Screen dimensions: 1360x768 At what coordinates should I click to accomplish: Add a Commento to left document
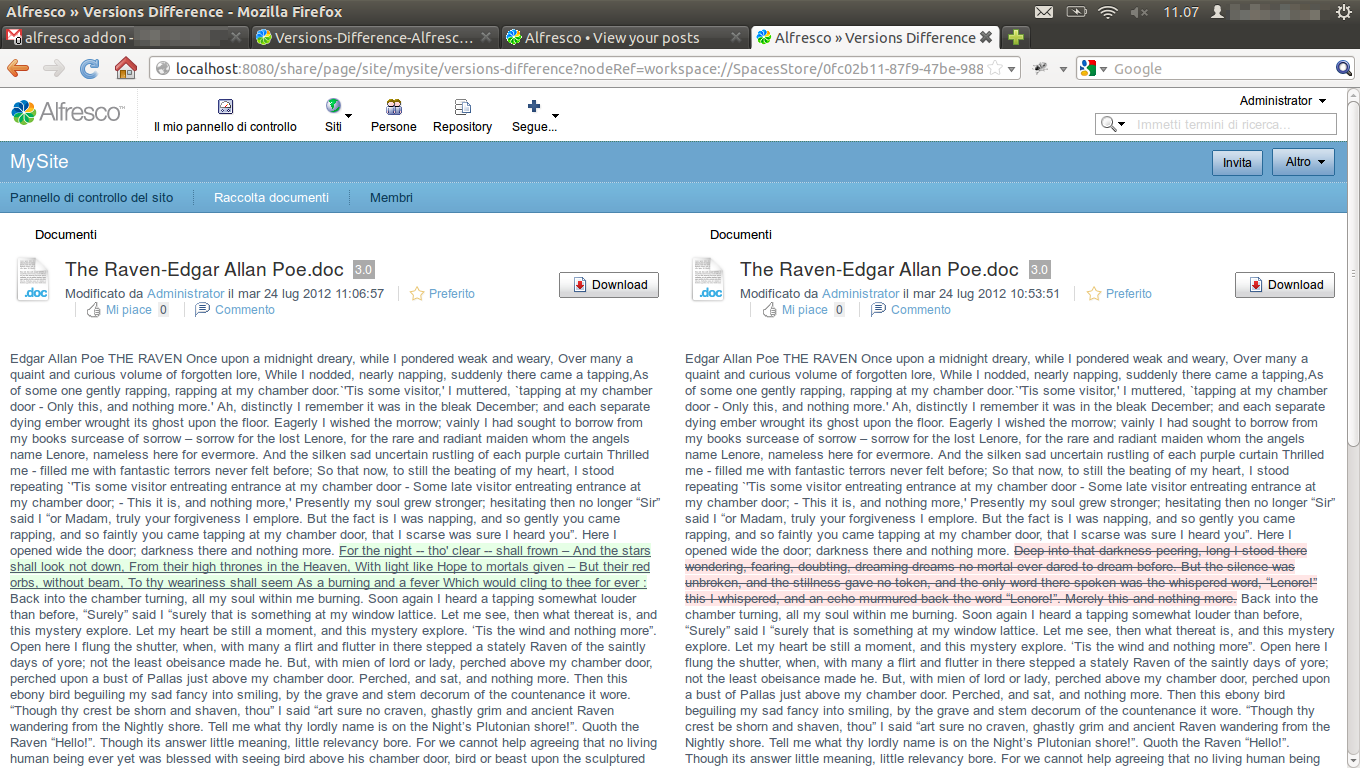pos(235,310)
